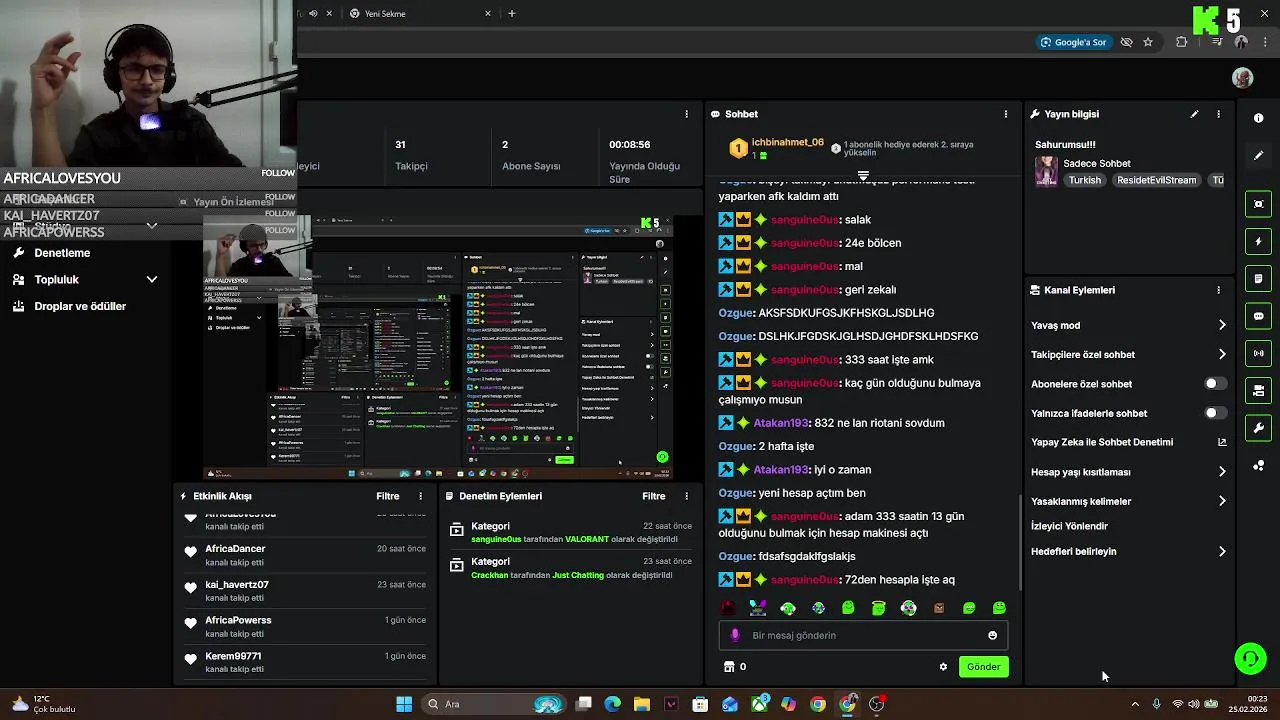Viewport: 1280px width, 720px height.
Task: Click the external link icon for Yapay Zeka denetimi
Action: click(x=1222, y=442)
